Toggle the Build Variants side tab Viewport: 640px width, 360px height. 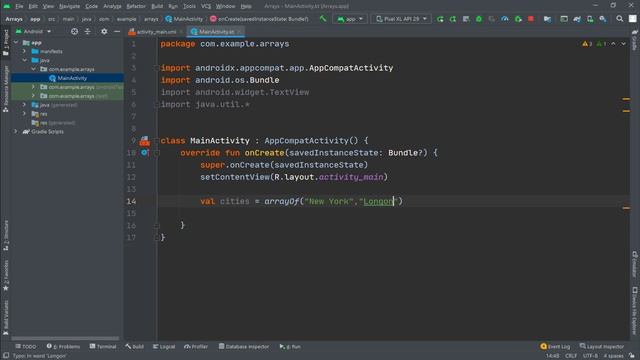pos(6,318)
